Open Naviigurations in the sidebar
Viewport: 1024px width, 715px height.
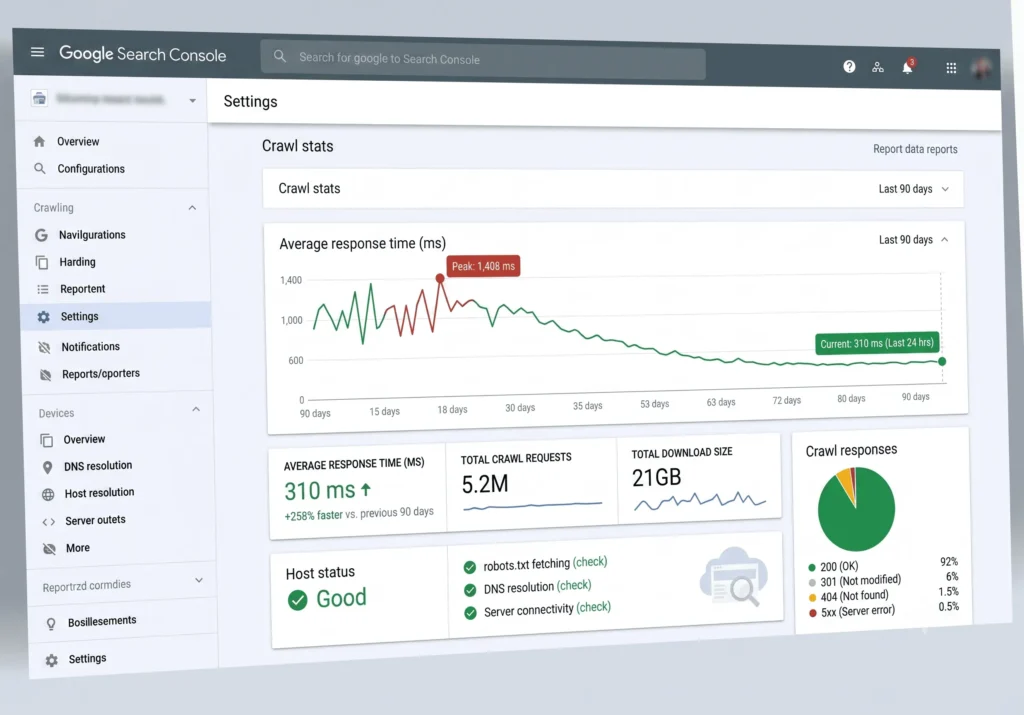[92, 235]
